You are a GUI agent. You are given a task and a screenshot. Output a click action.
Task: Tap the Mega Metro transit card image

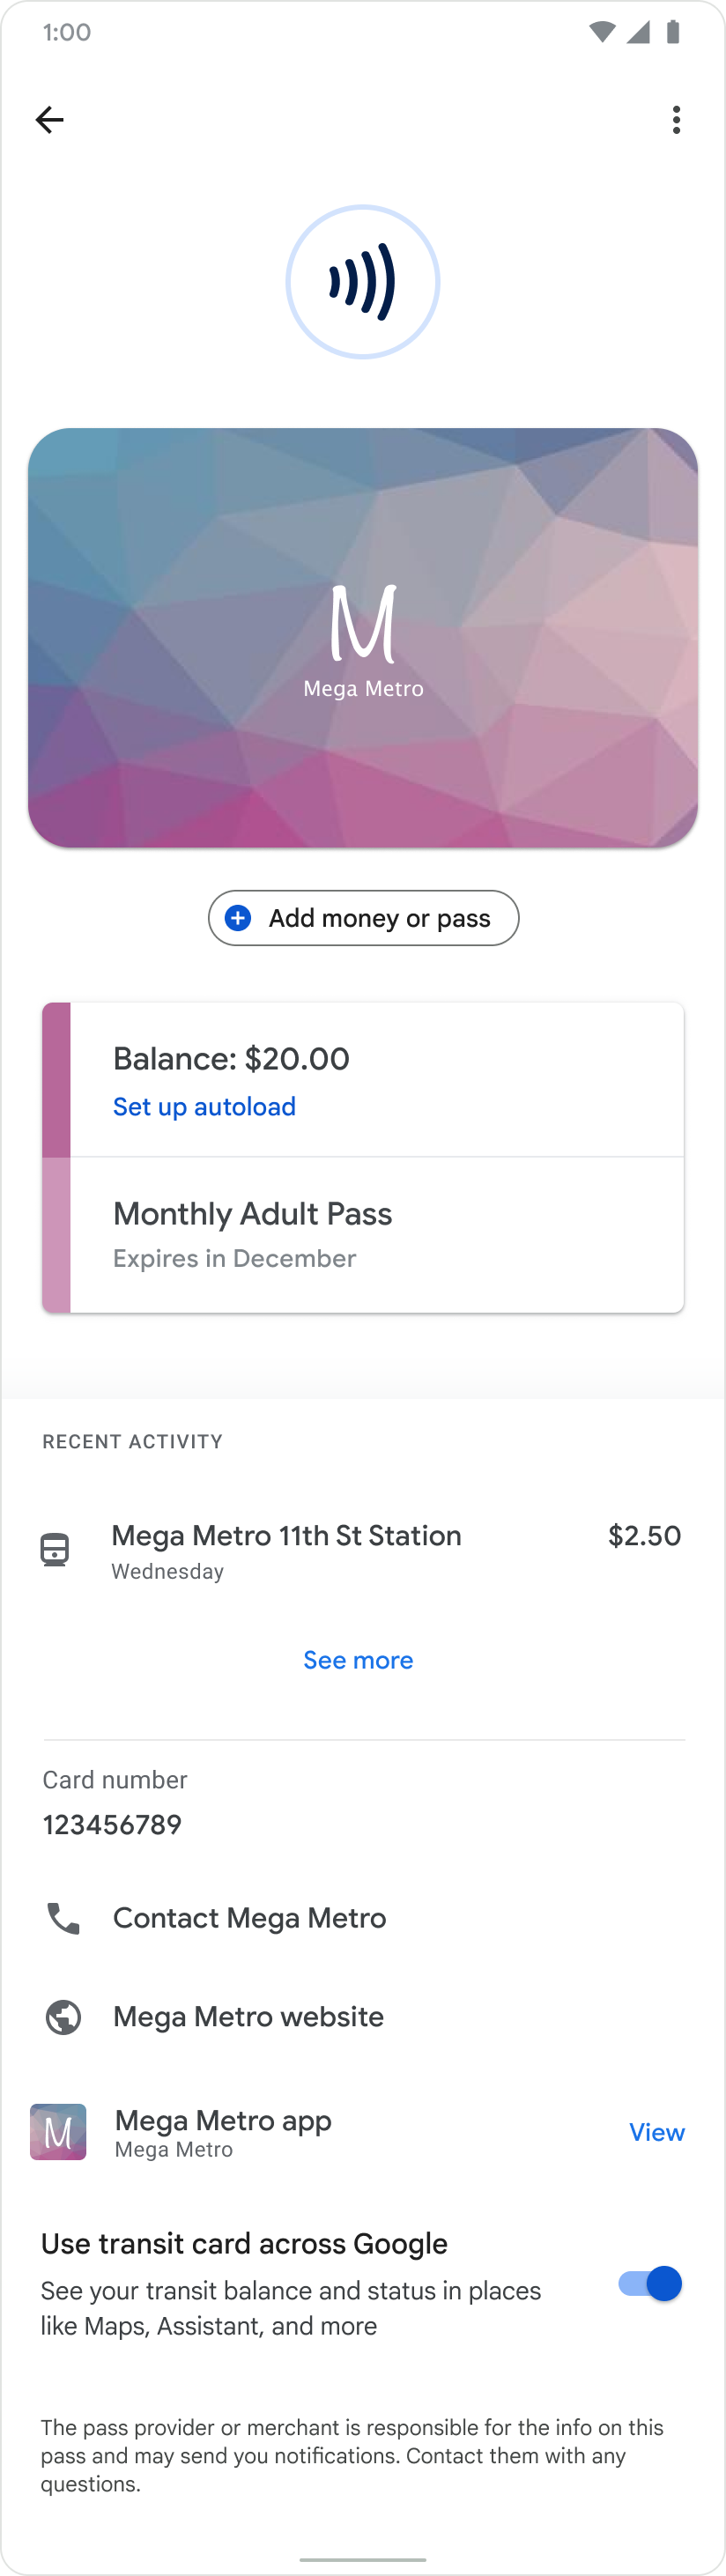point(363,638)
